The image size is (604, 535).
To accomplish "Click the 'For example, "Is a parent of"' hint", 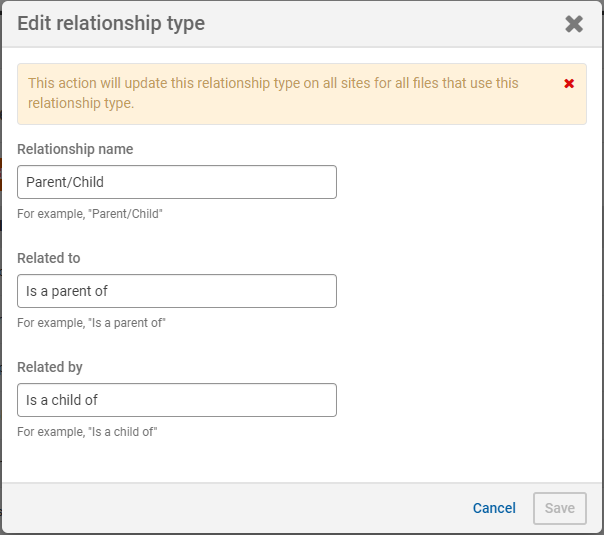I will pos(91,323).
